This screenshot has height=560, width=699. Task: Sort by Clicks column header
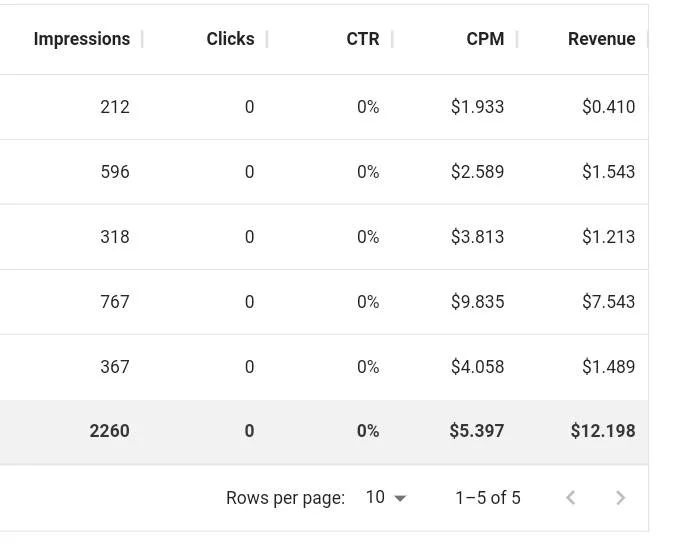[x=230, y=39]
